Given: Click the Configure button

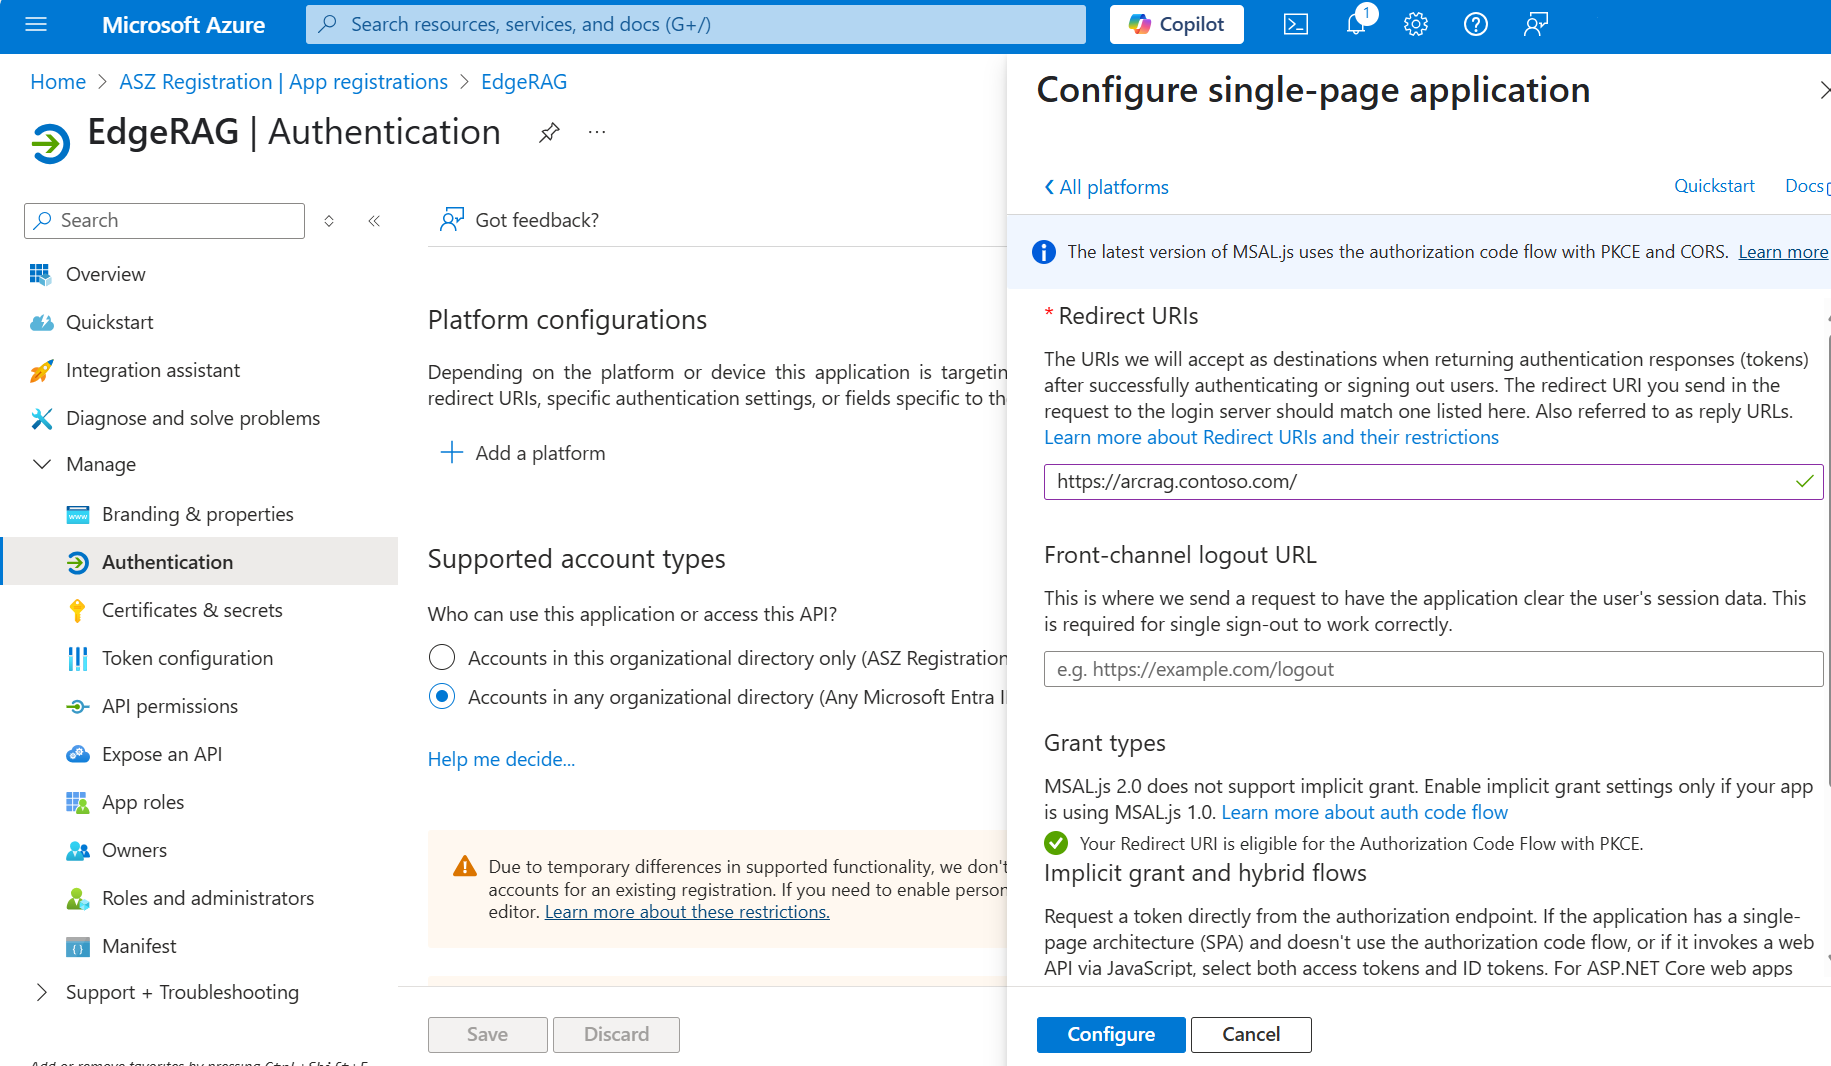Looking at the screenshot, I should click(1111, 1034).
